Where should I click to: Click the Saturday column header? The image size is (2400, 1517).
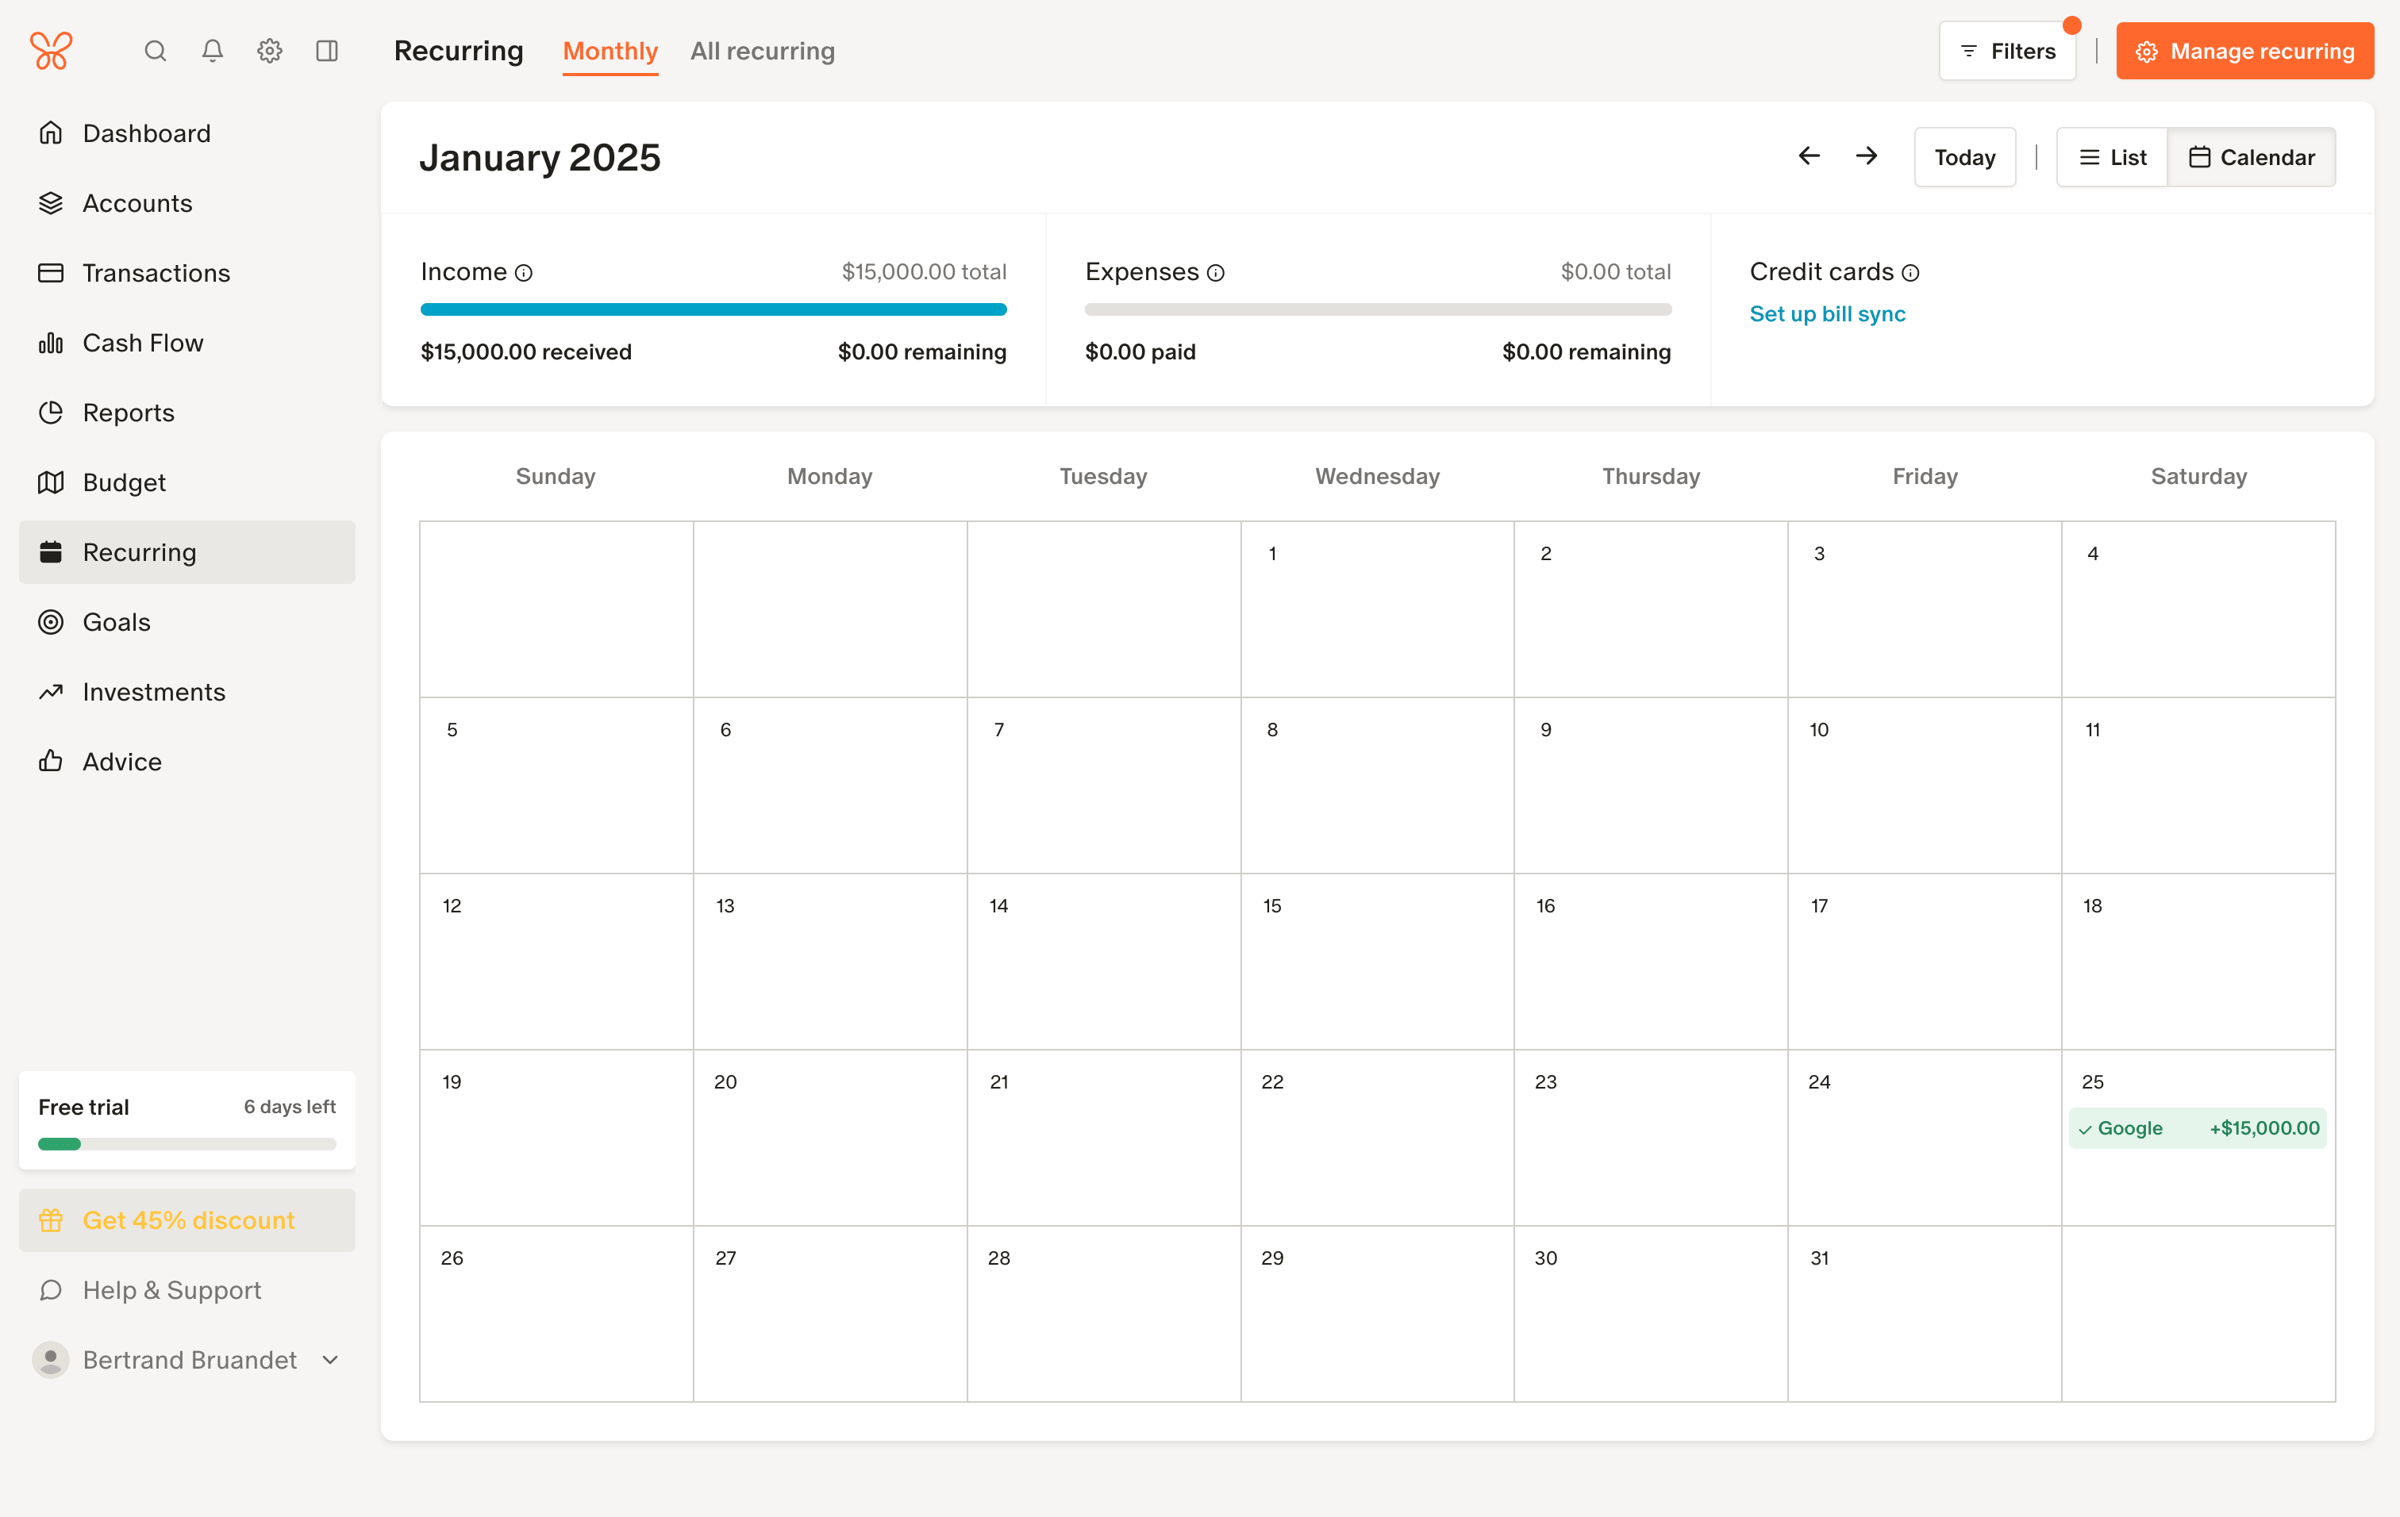[2198, 476]
